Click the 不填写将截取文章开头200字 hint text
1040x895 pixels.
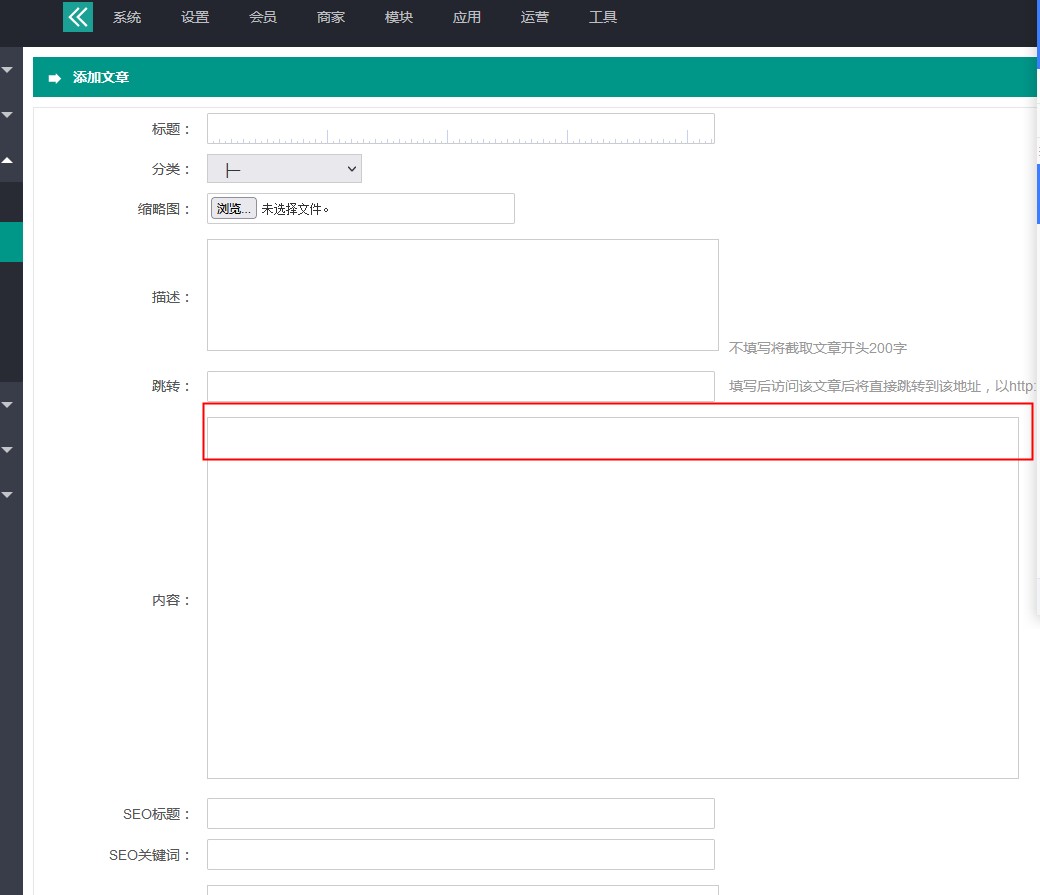click(x=818, y=348)
